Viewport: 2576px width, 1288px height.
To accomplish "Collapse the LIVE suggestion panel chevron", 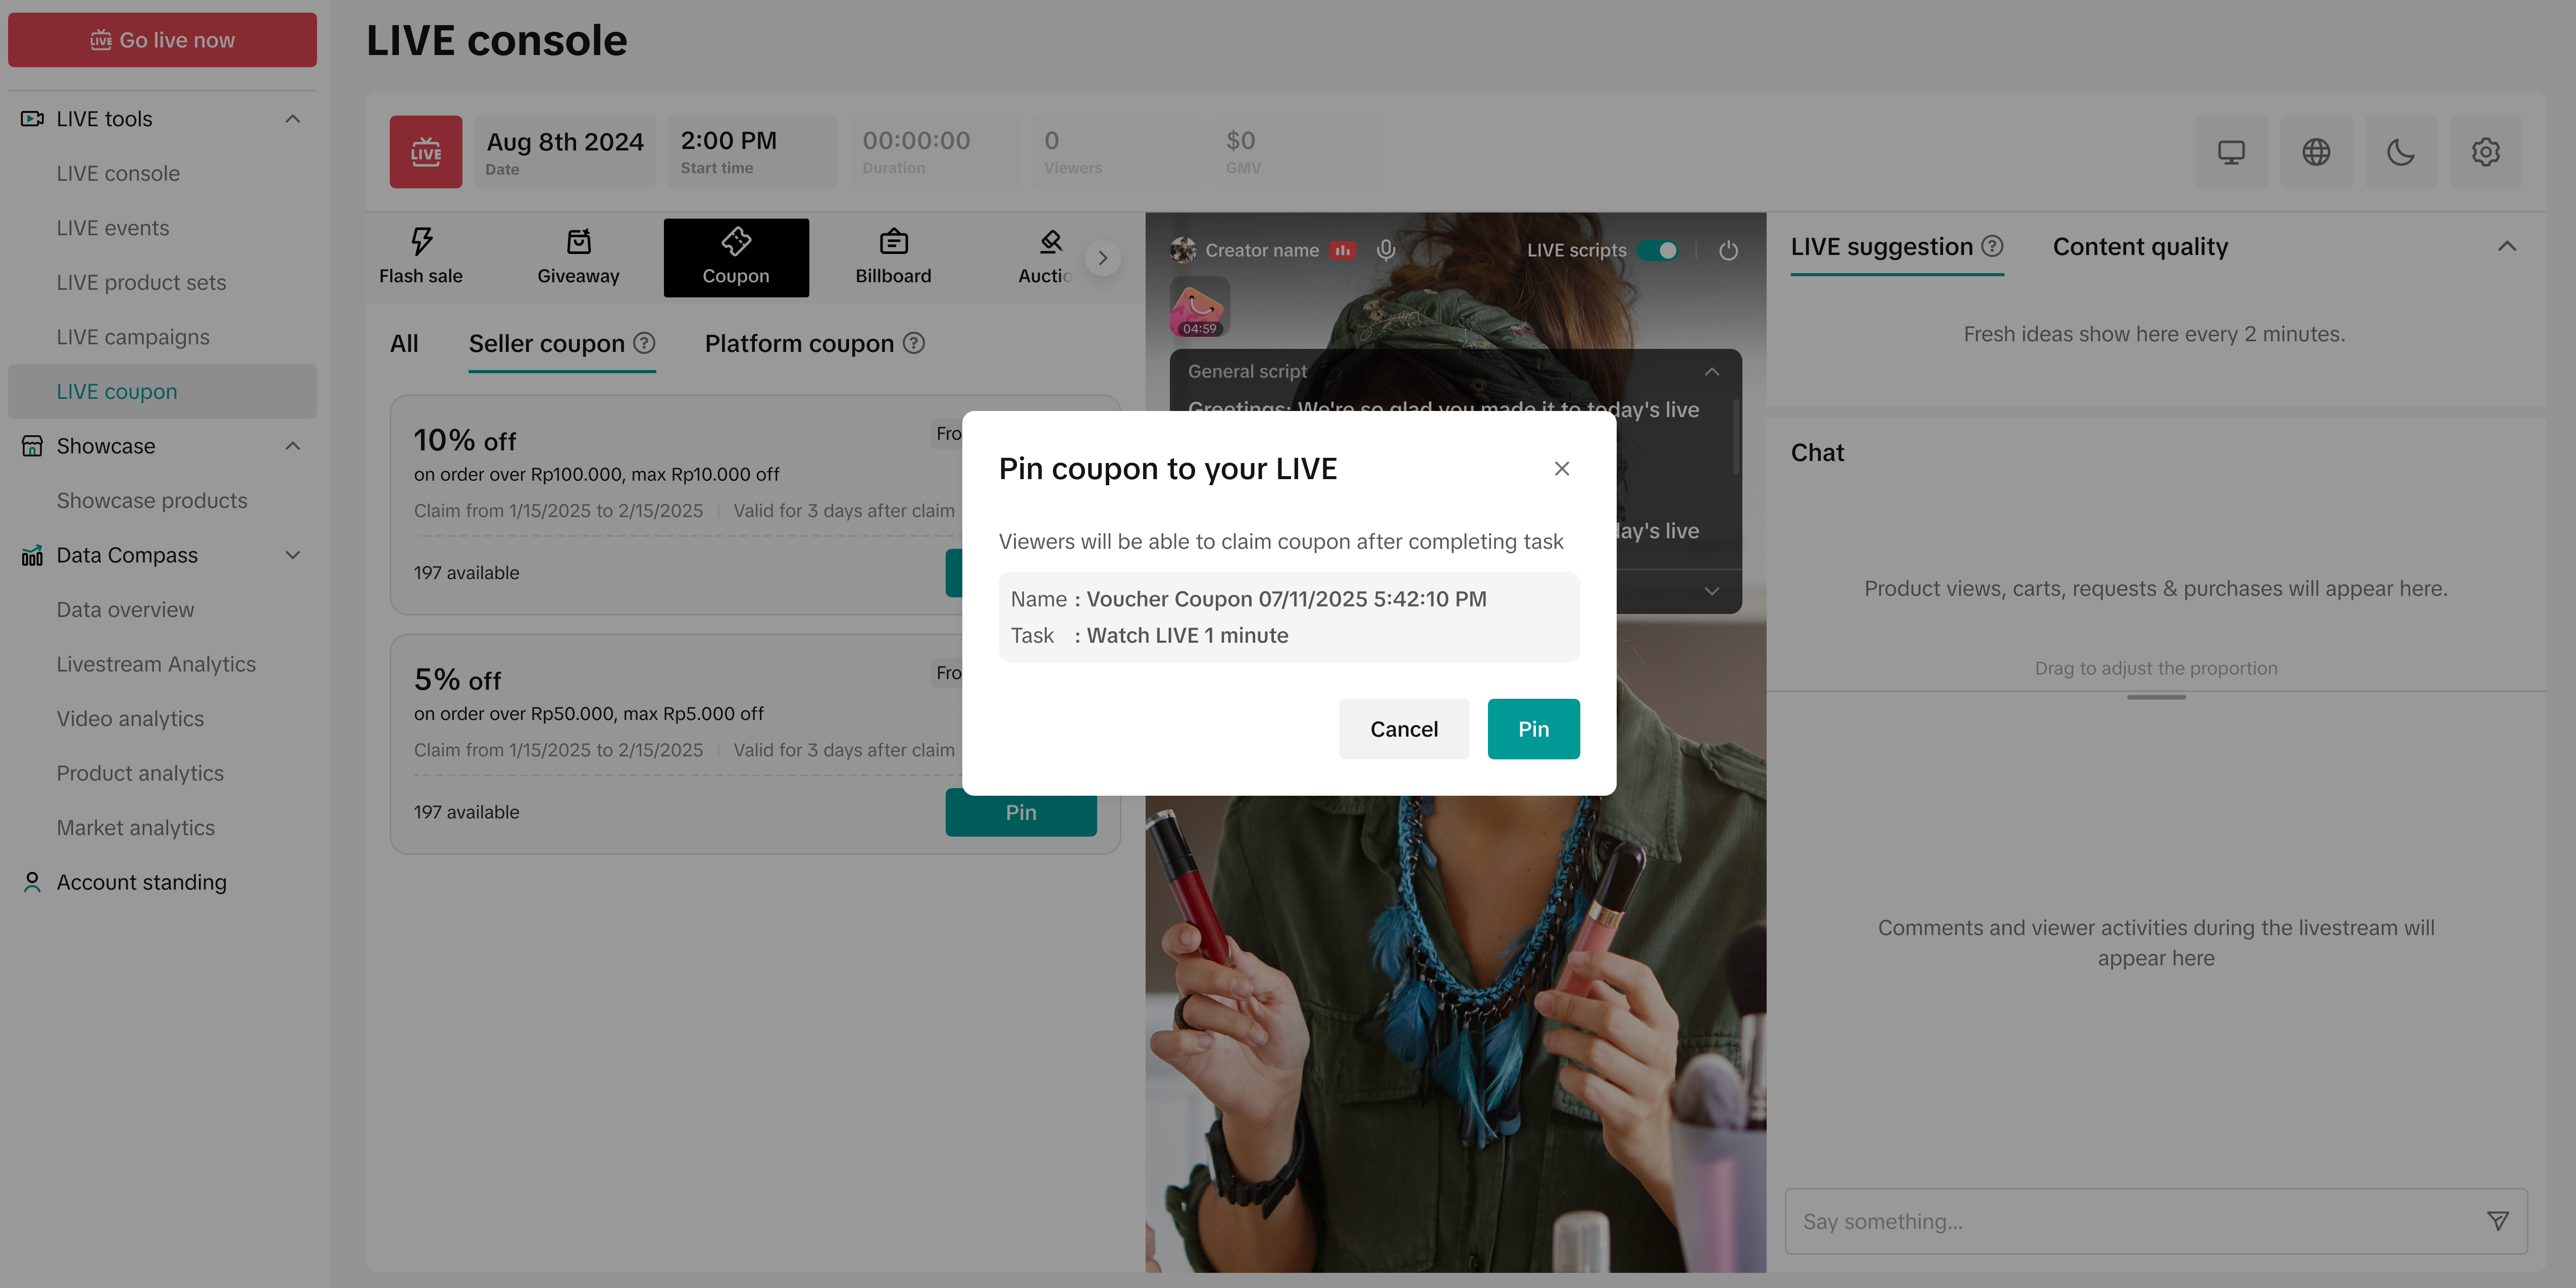I will tap(2506, 247).
